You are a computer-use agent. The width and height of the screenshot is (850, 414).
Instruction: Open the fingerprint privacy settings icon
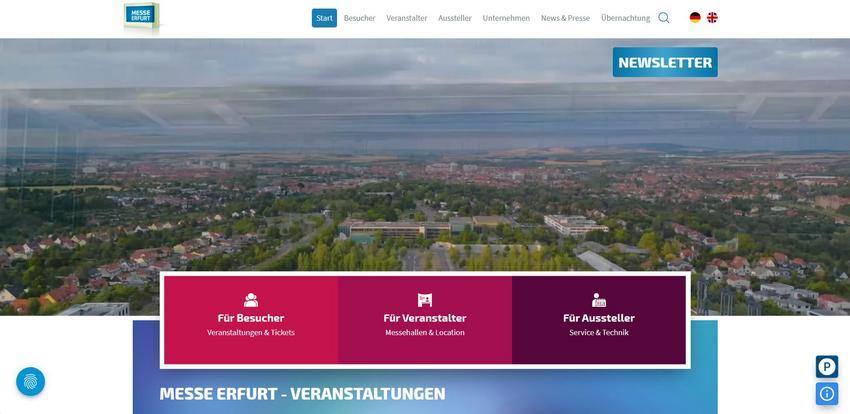tap(30, 381)
